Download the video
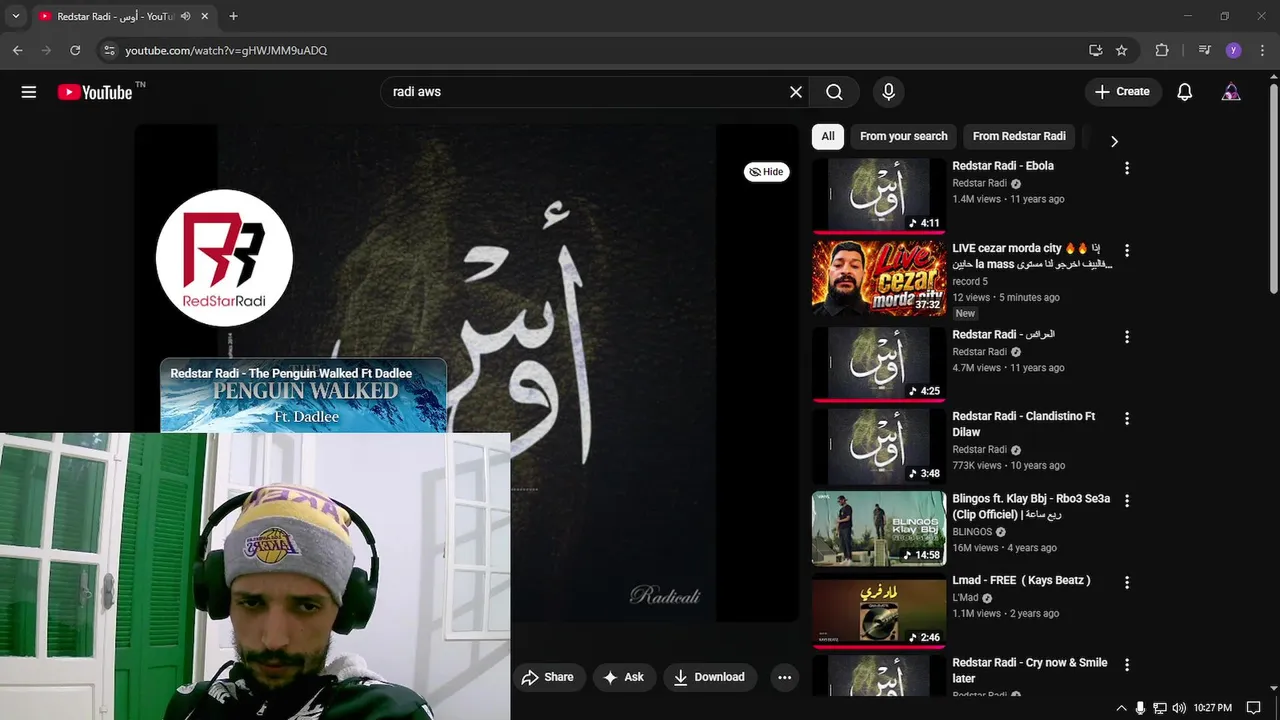Image resolution: width=1280 pixels, height=720 pixels. [709, 677]
